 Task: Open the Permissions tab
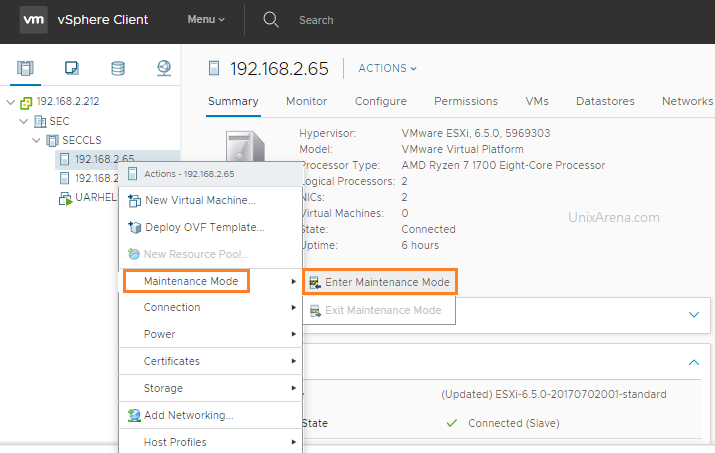click(x=466, y=101)
